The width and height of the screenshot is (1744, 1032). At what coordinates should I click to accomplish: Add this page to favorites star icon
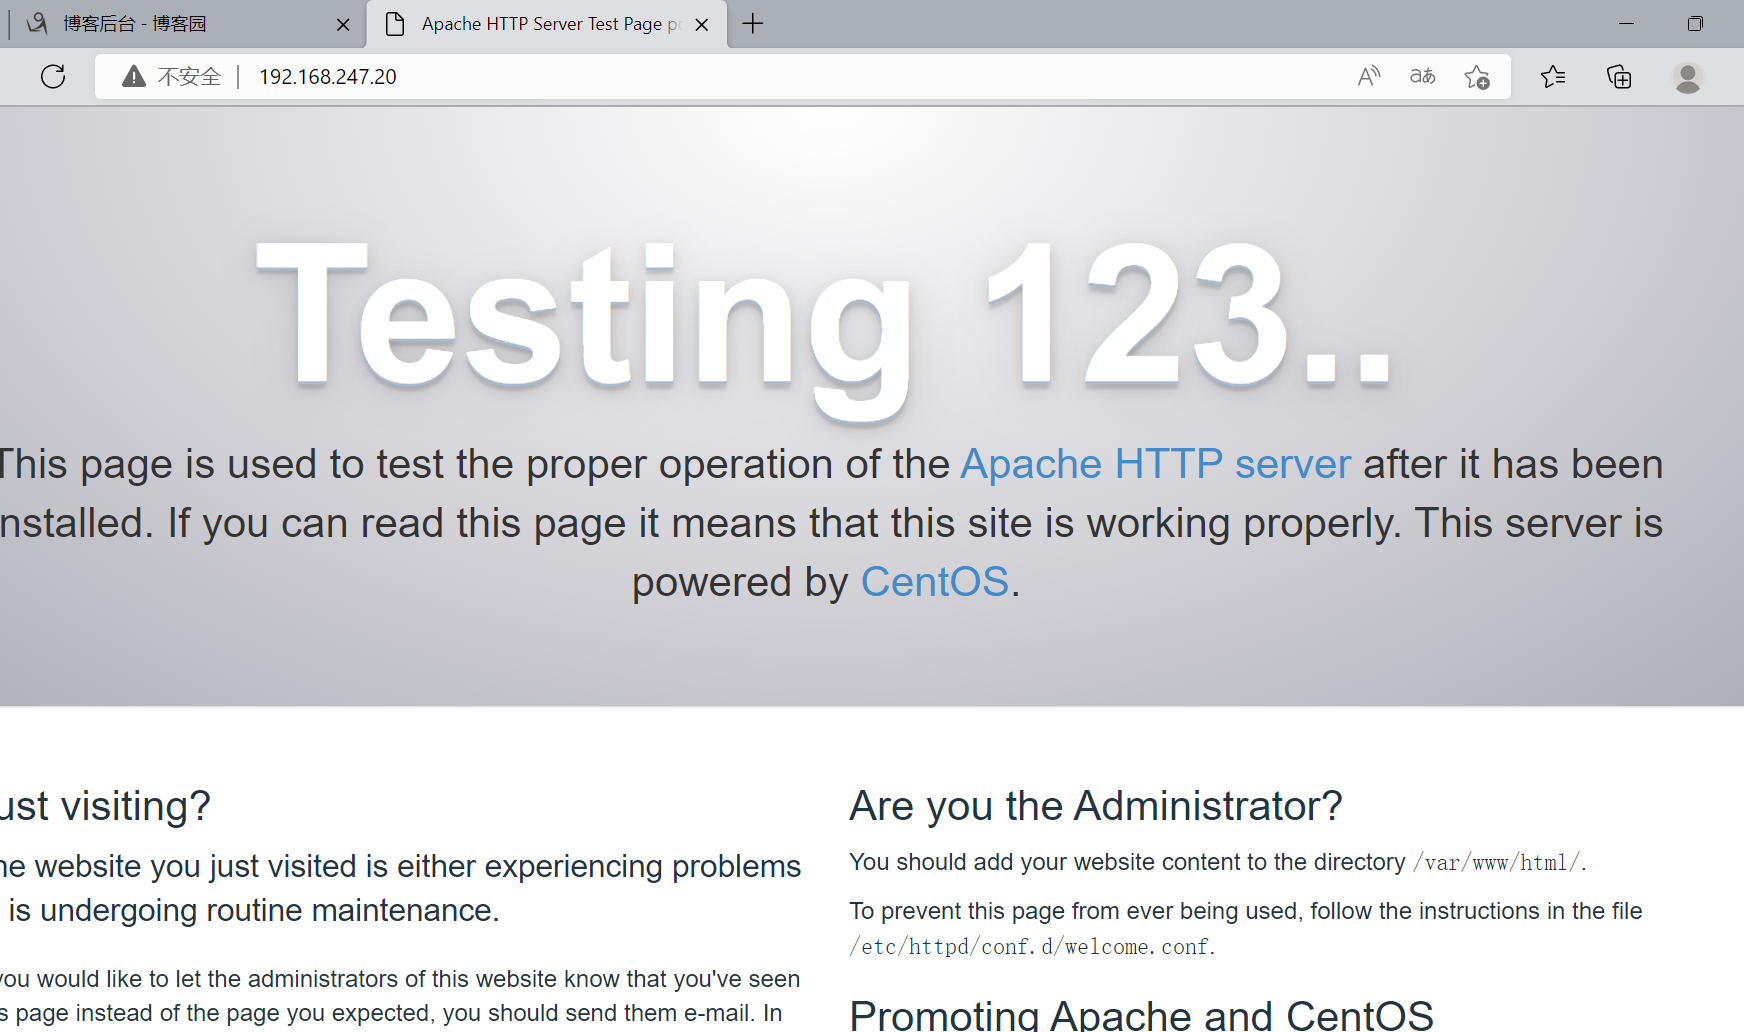coord(1477,77)
